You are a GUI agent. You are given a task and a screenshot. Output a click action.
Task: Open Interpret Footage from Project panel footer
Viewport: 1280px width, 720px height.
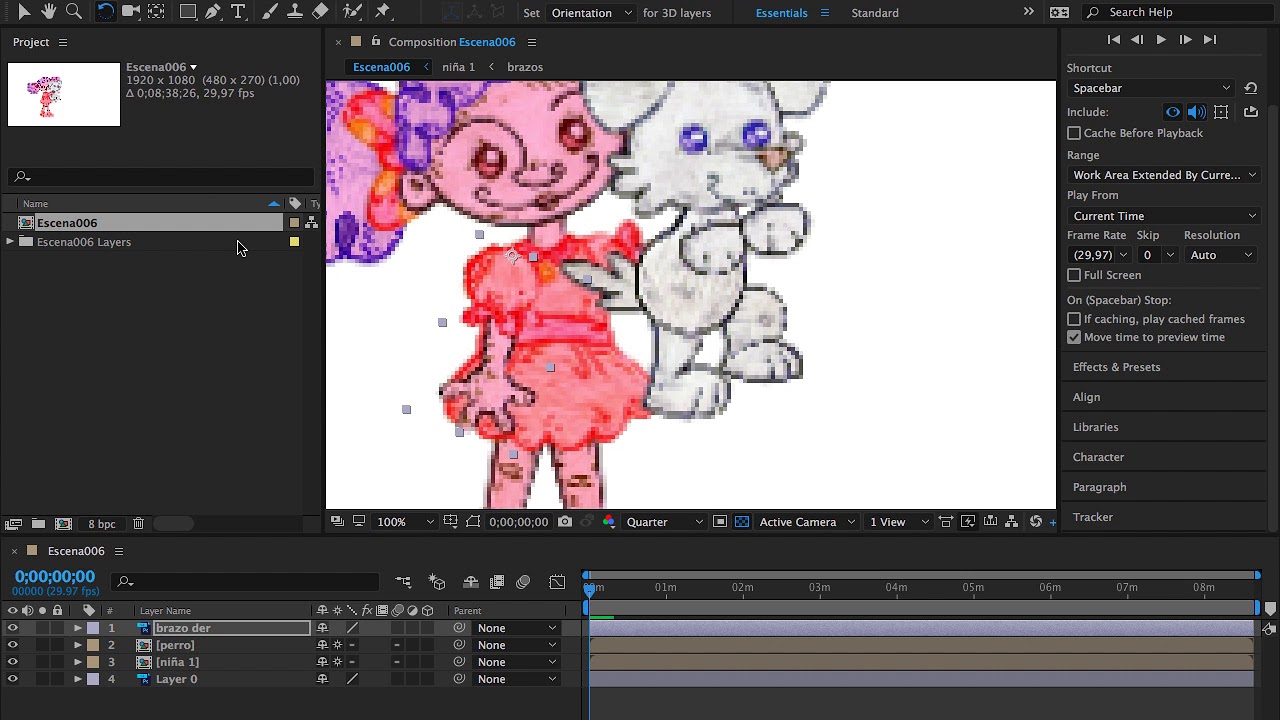13,524
